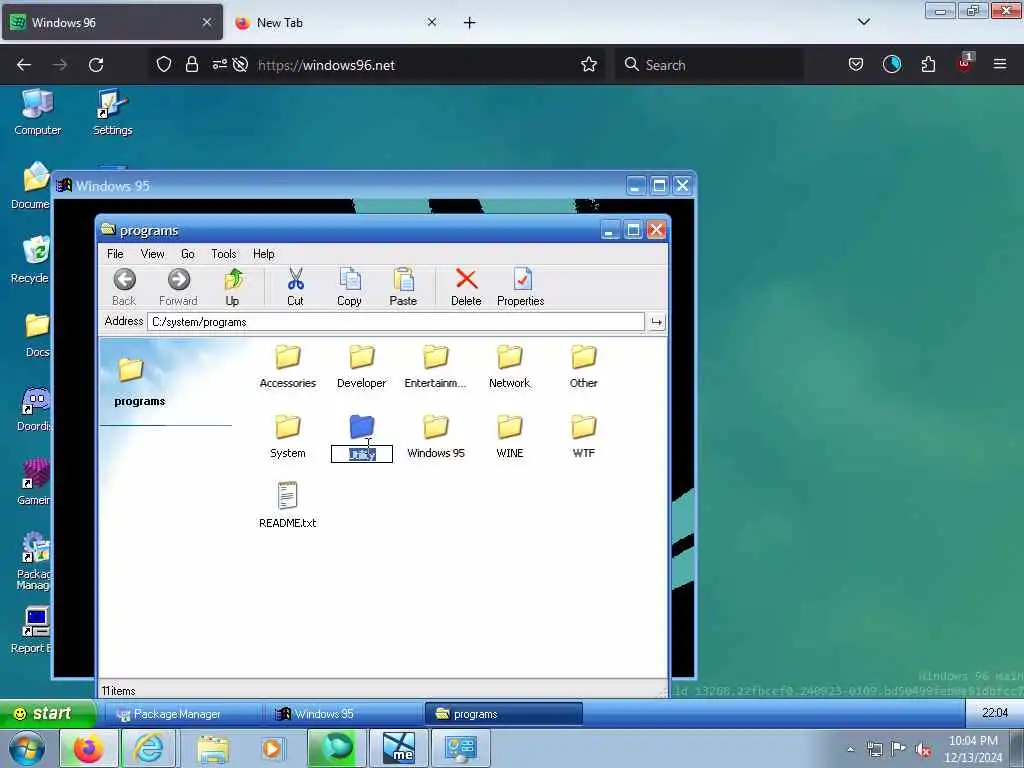Click the folder rename text box
Screen dimensions: 1024x768
click(x=362, y=454)
